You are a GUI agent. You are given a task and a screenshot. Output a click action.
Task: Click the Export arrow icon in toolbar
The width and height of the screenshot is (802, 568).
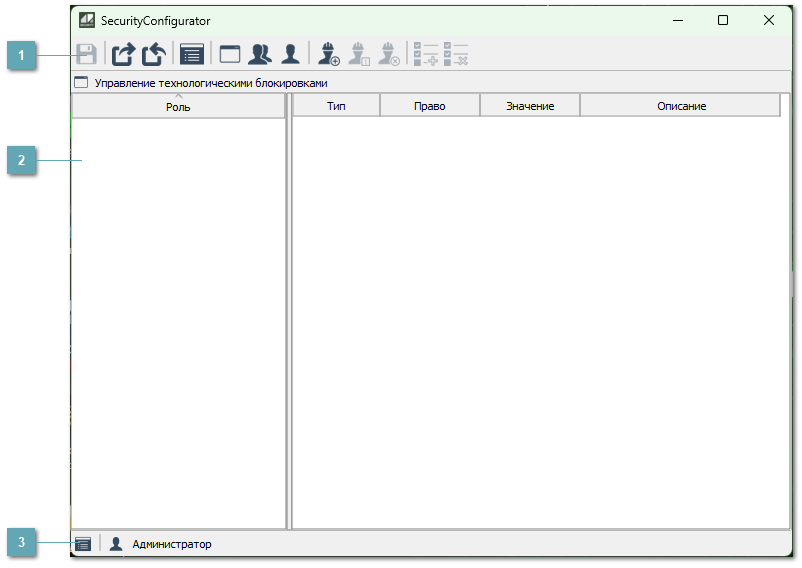(x=123, y=54)
